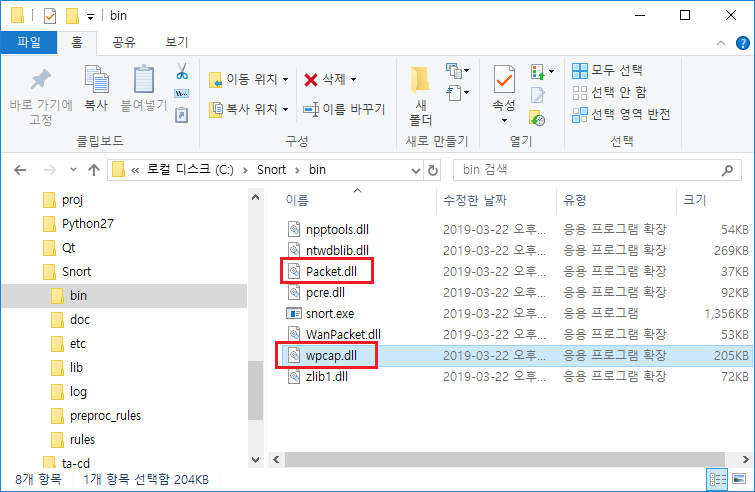Click the Copy (복사) icon in clipboard group
The image size is (755, 492).
pyautogui.click(x=96, y=80)
